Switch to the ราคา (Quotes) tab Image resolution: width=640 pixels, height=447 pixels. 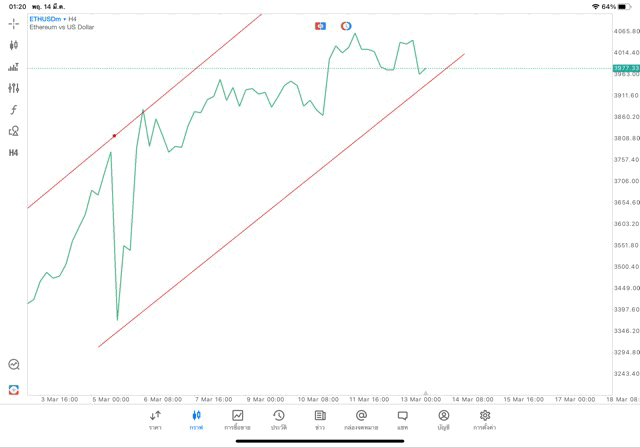click(155, 419)
